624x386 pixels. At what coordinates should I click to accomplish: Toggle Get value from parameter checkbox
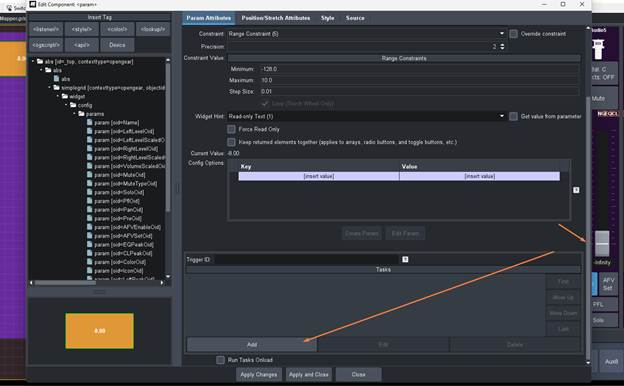[513, 116]
